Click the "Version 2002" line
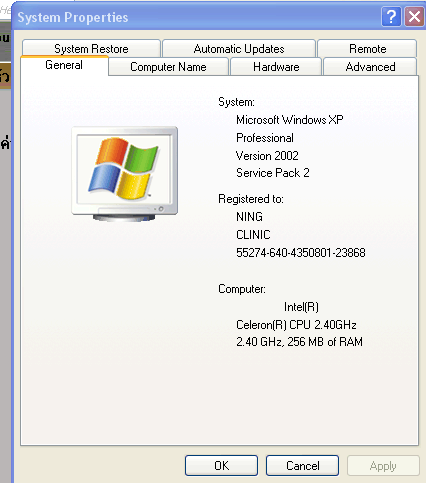Viewport: 426px width, 483px height. point(267,155)
